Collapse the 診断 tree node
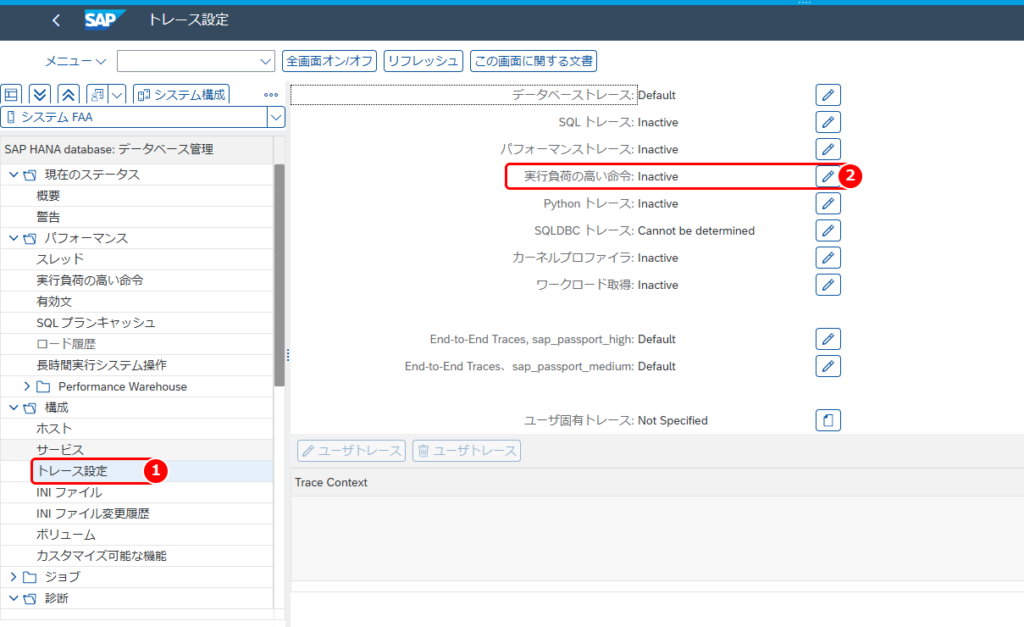The image size is (1024, 627). [13, 598]
